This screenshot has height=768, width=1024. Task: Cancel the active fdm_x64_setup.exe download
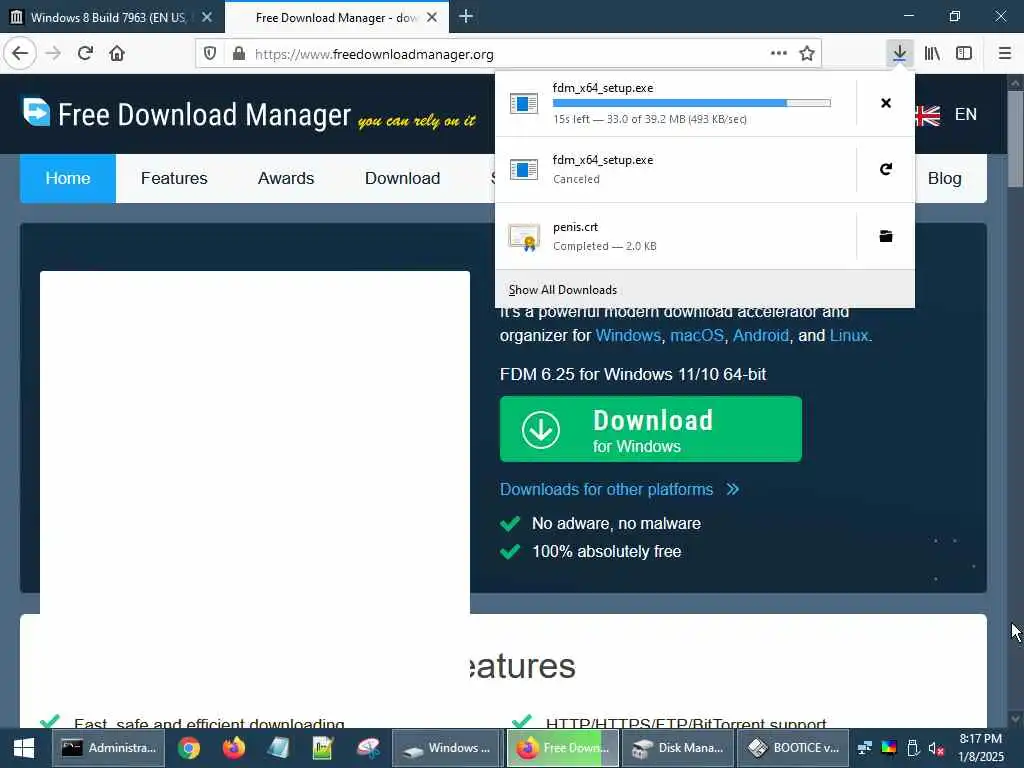[886, 103]
